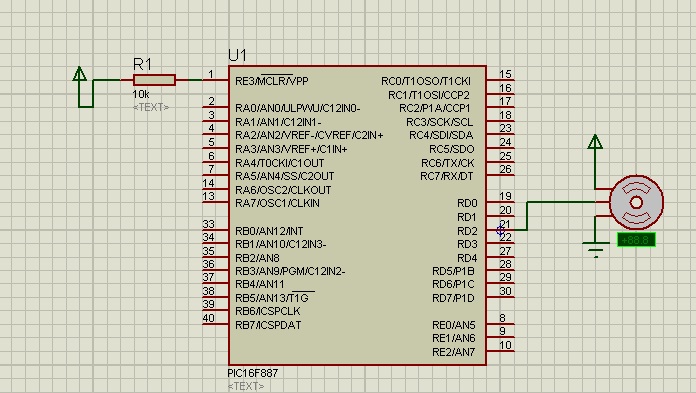Click pin RB5/AN13/T1G label
This screenshot has width=696, height=393.
[272, 298]
